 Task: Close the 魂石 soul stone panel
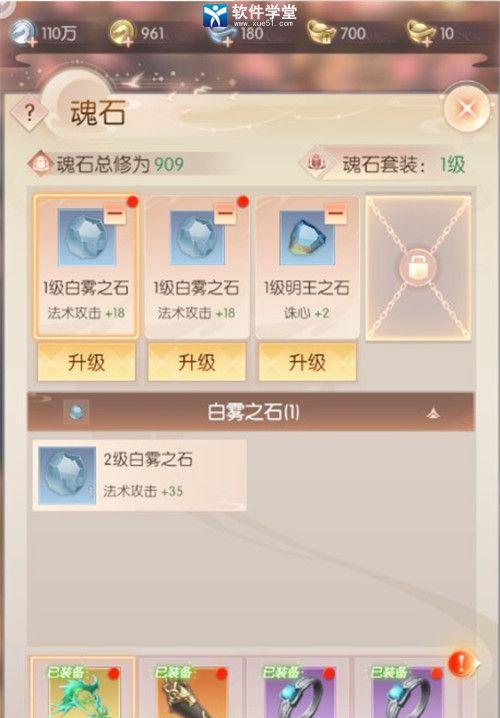coord(467,109)
